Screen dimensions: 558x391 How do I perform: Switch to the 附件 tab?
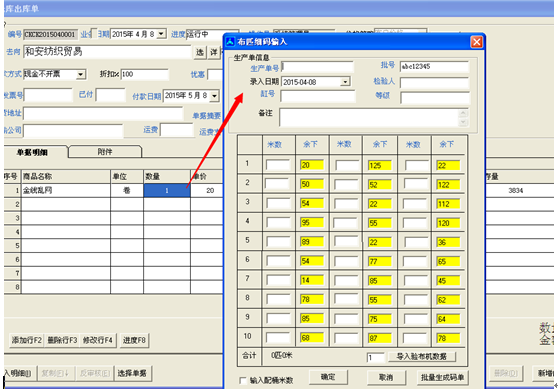coord(105,152)
